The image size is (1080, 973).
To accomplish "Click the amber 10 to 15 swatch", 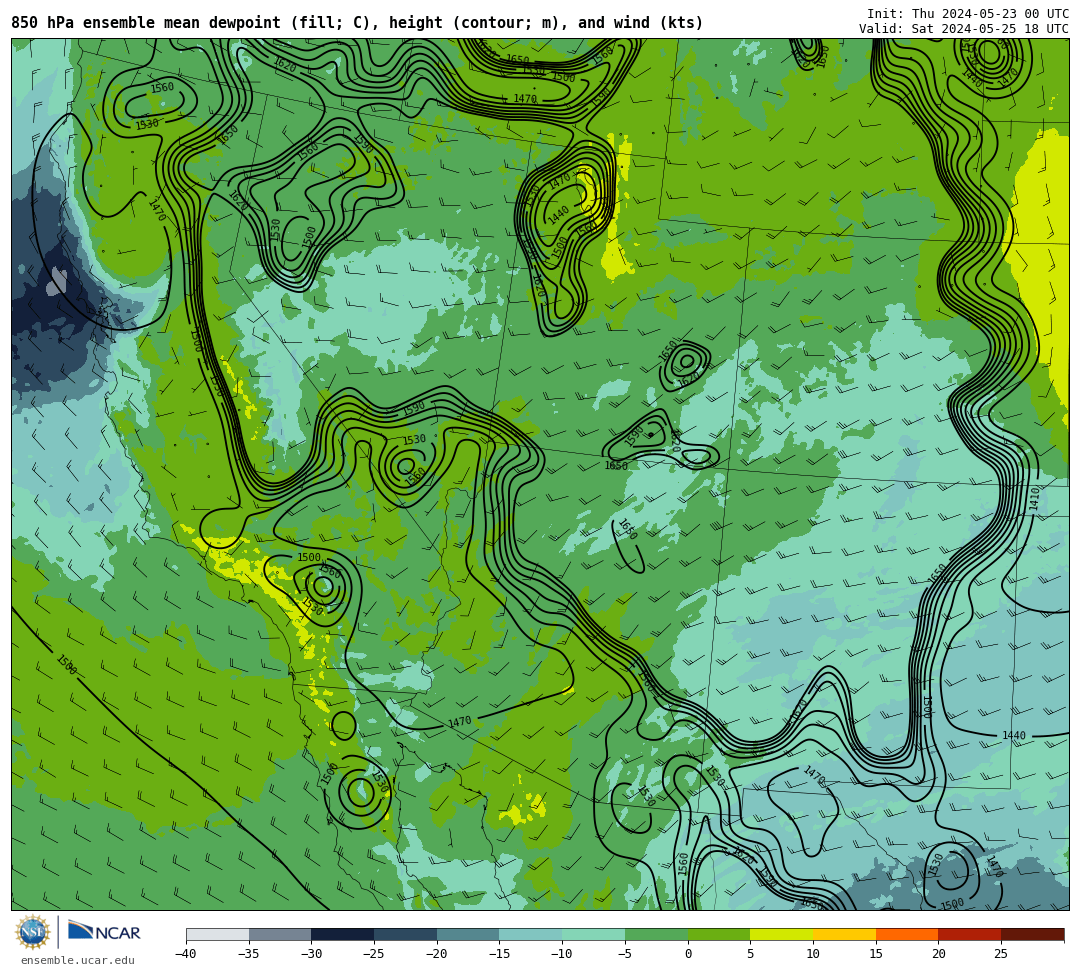I will tap(844, 934).
